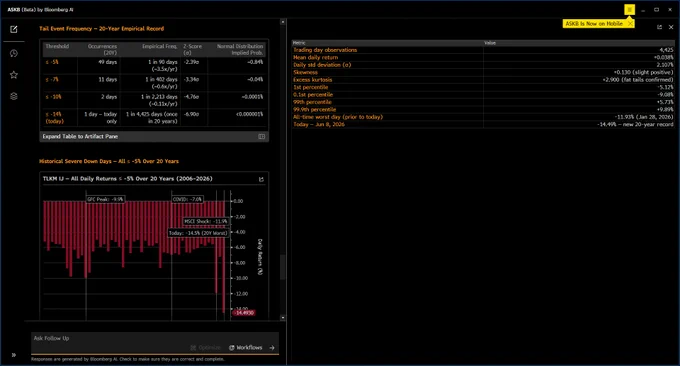
Task: Click Expand Table to Artifact Pane
Action: [154, 136]
